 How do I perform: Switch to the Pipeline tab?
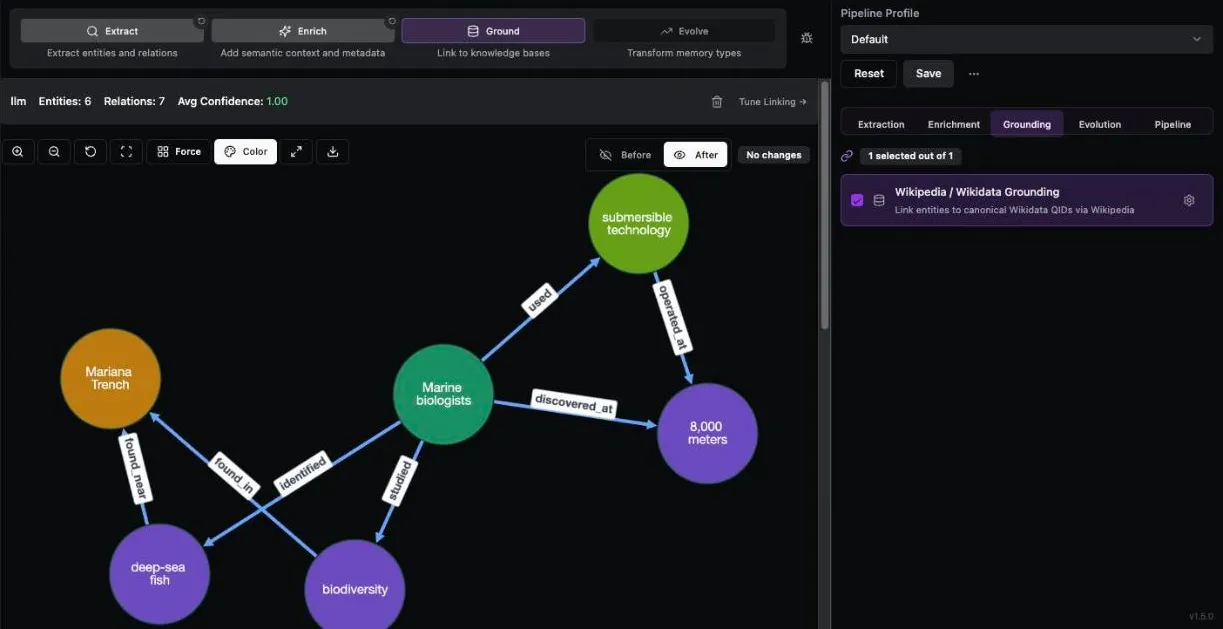(1173, 124)
